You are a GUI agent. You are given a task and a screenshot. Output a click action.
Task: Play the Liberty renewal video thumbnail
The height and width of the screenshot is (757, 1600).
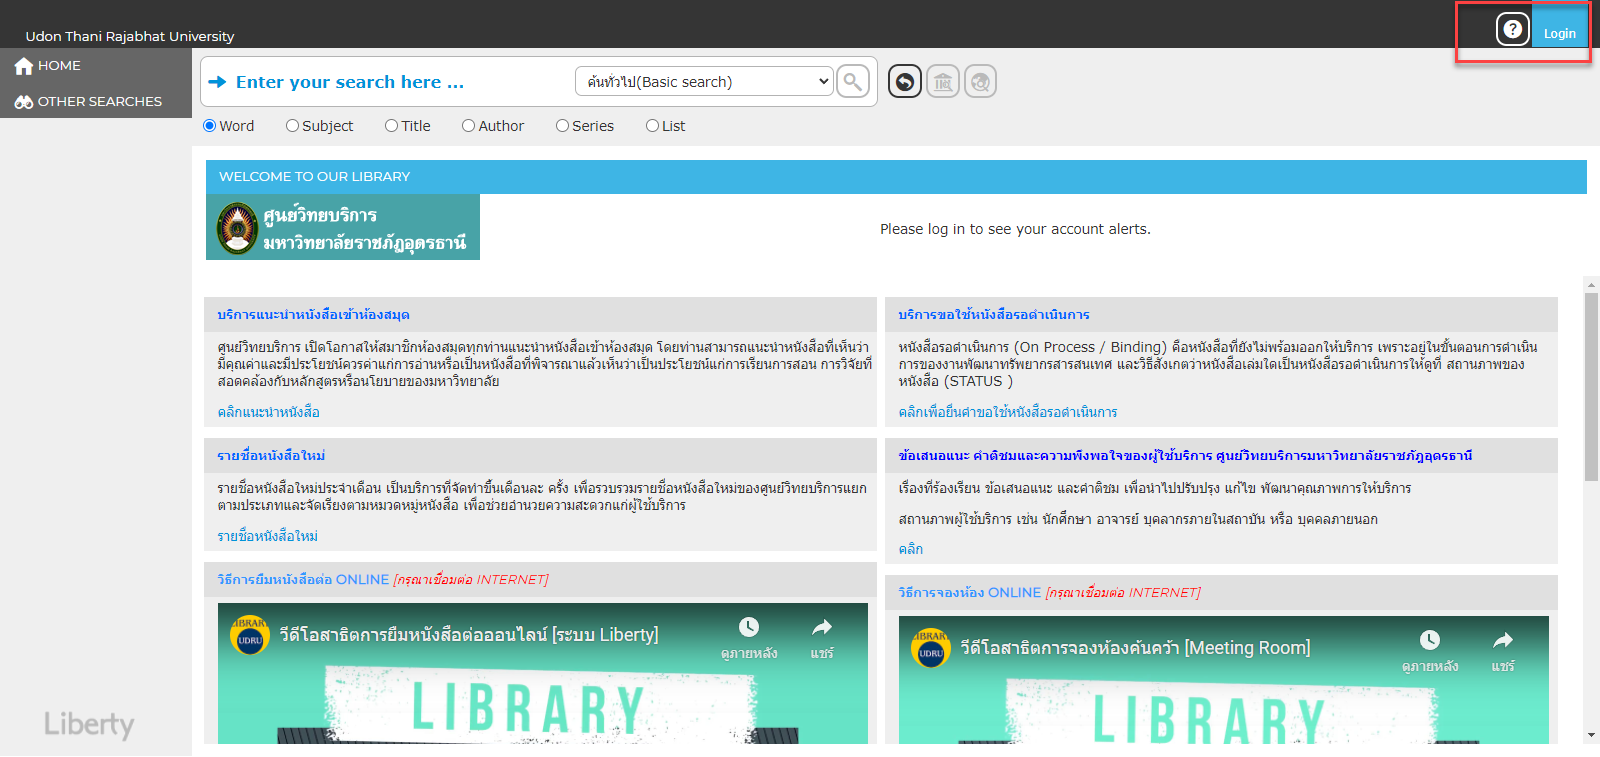tap(543, 673)
